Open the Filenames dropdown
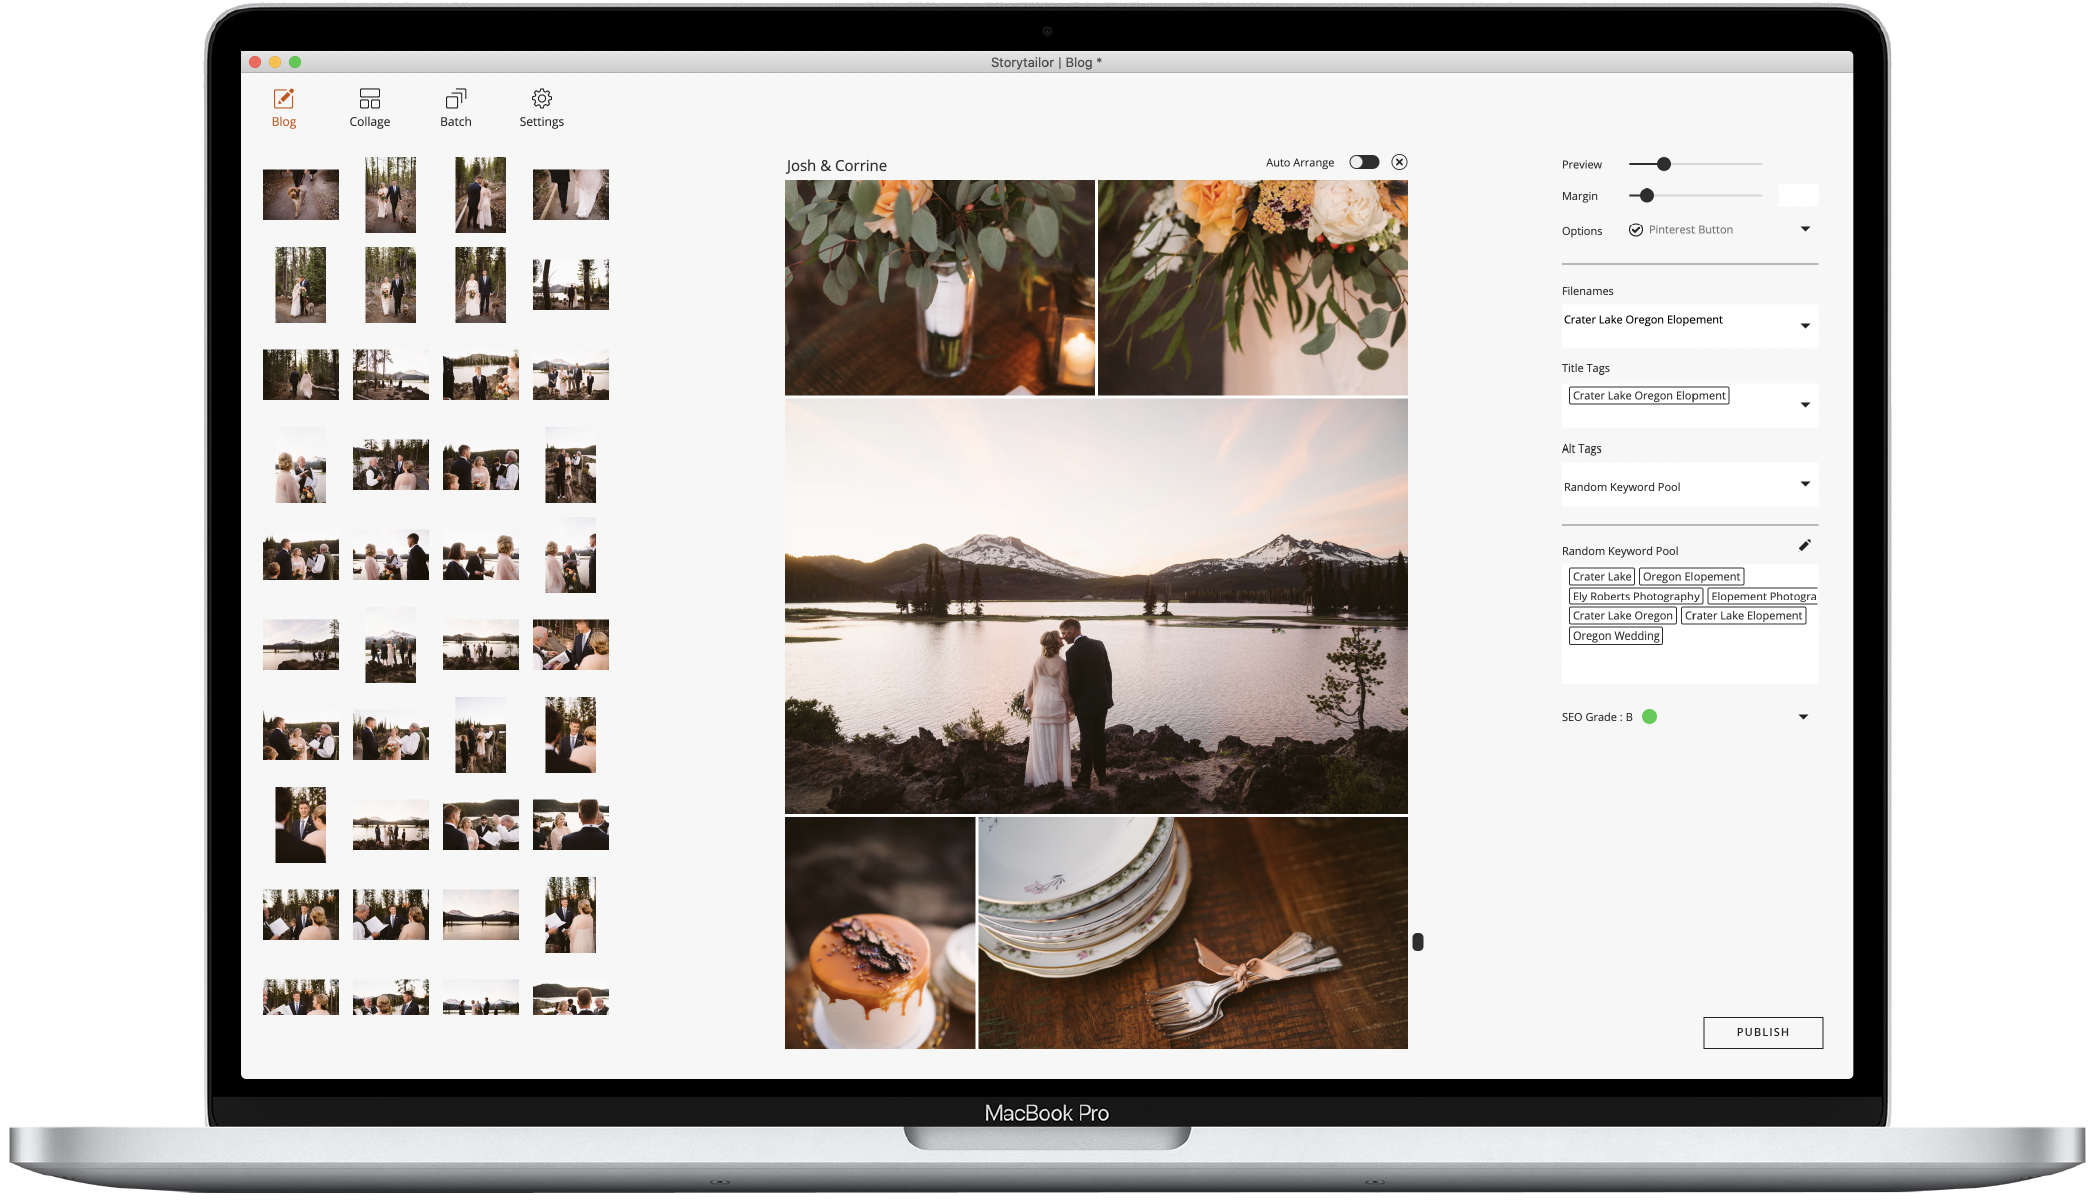 (x=1805, y=326)
